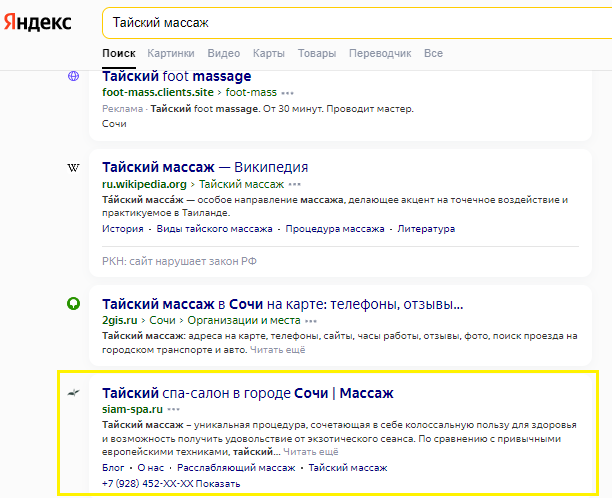Click the globe favicon of foot-mass result
Image resolution: width=612 pixels, height=498 pixels.
click(73, 77)
